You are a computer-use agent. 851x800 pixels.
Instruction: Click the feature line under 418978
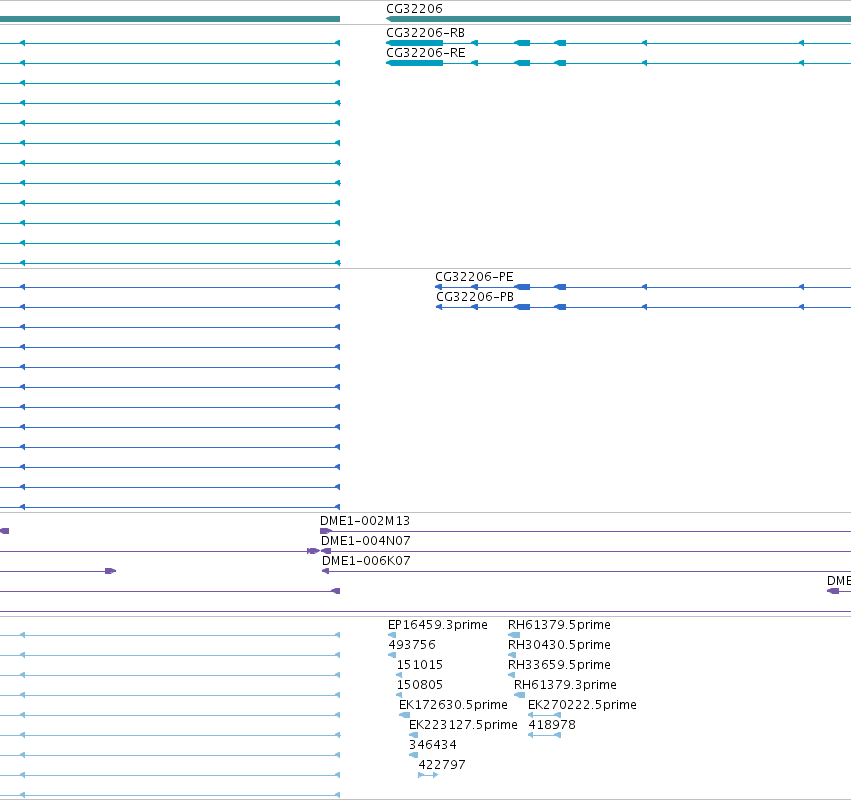544,735
